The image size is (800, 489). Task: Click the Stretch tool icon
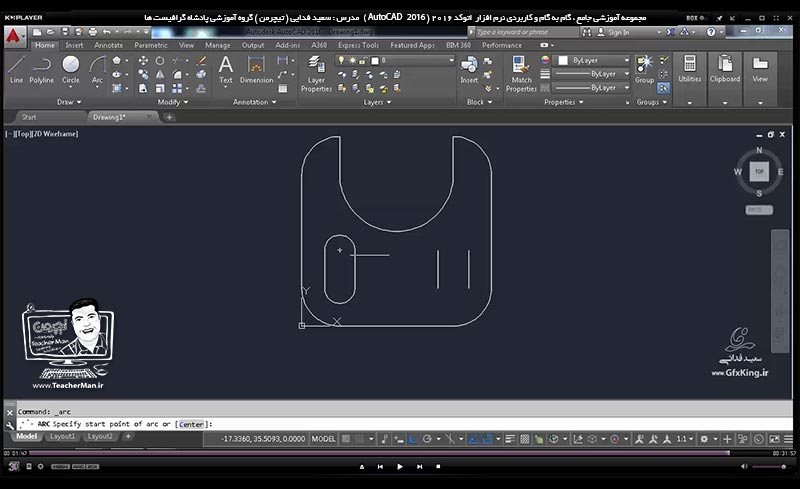[x=143, y=88]
